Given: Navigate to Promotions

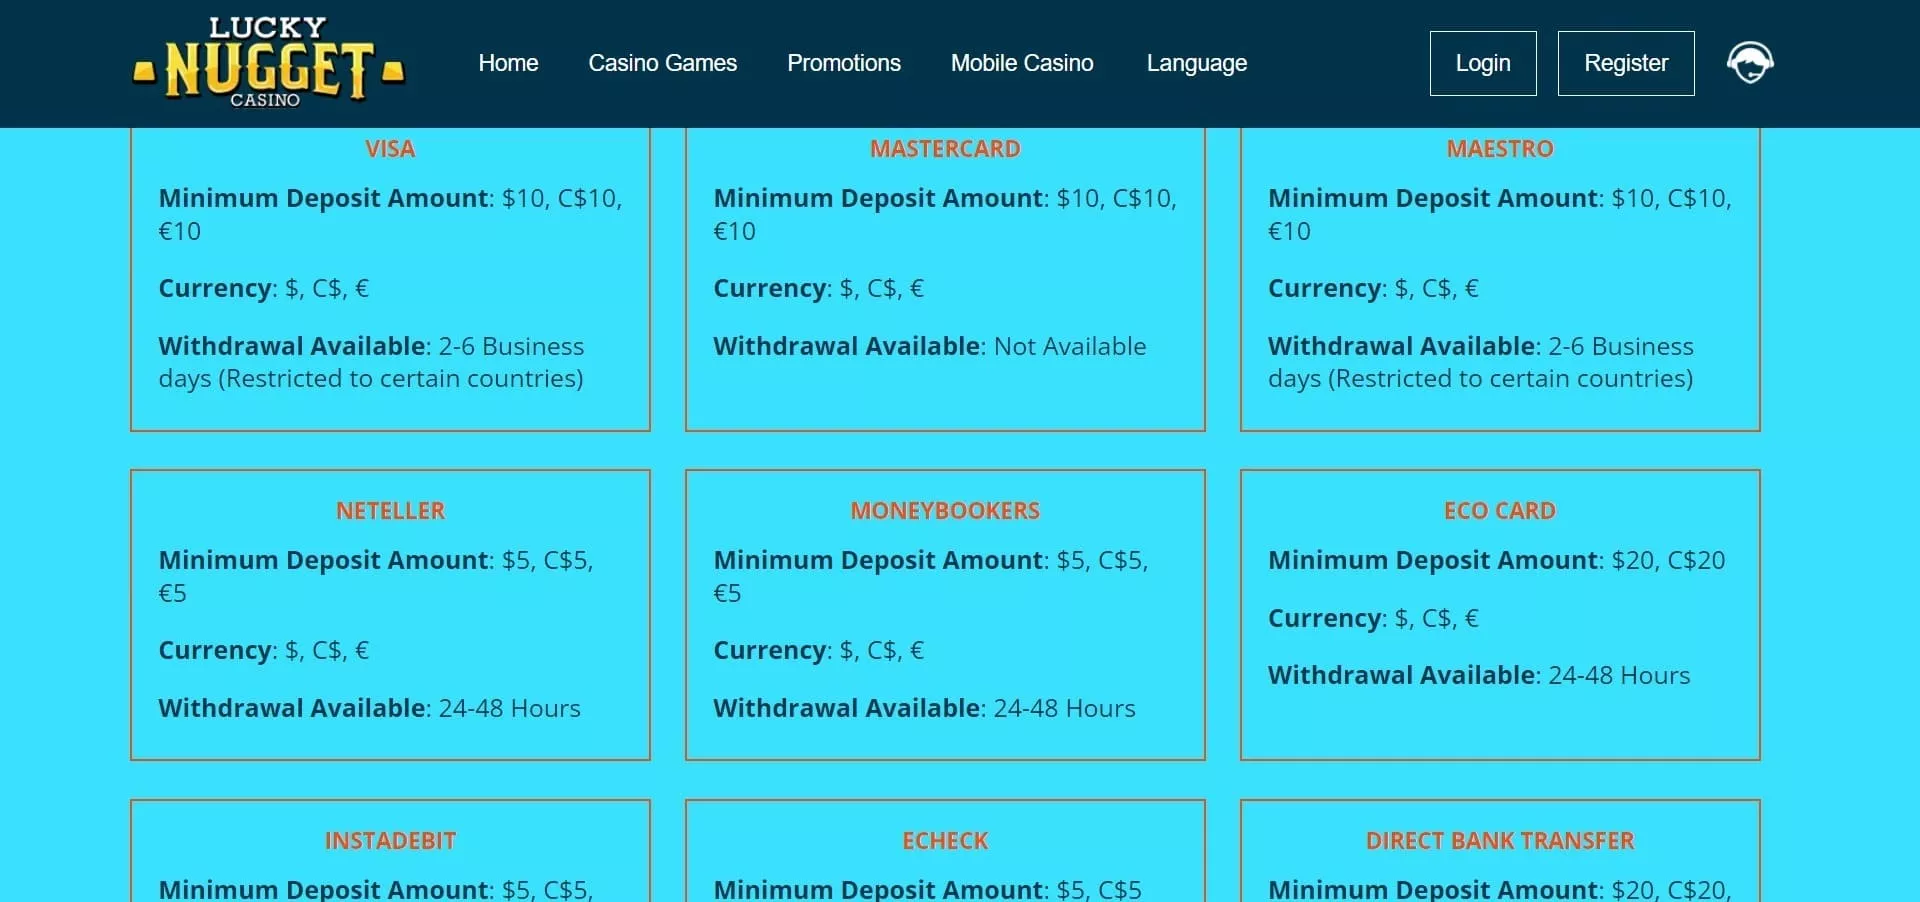Looking at the screenshot, I should [843, 63].
